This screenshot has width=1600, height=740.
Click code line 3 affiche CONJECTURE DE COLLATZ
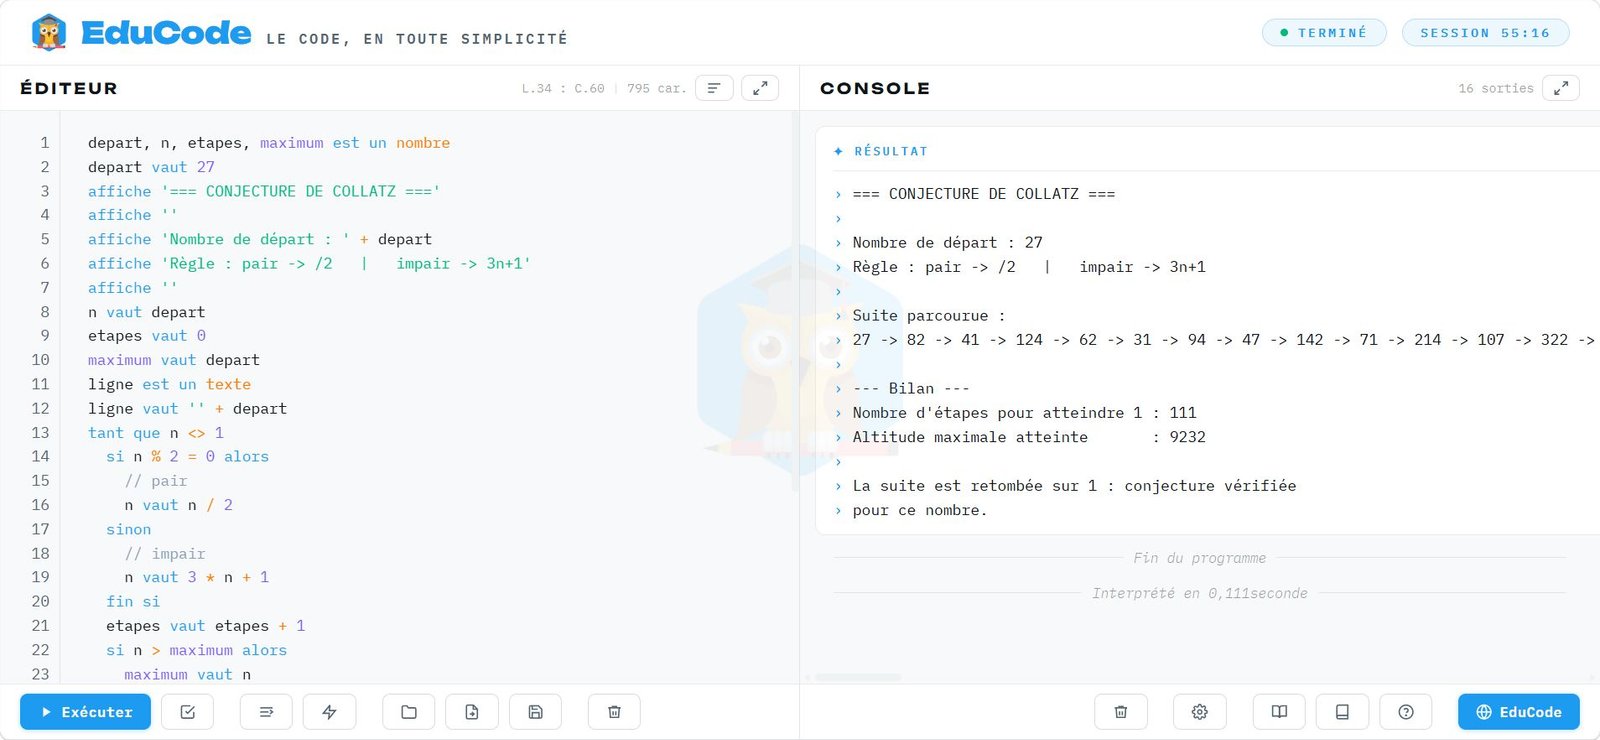(x=264, y=191)
